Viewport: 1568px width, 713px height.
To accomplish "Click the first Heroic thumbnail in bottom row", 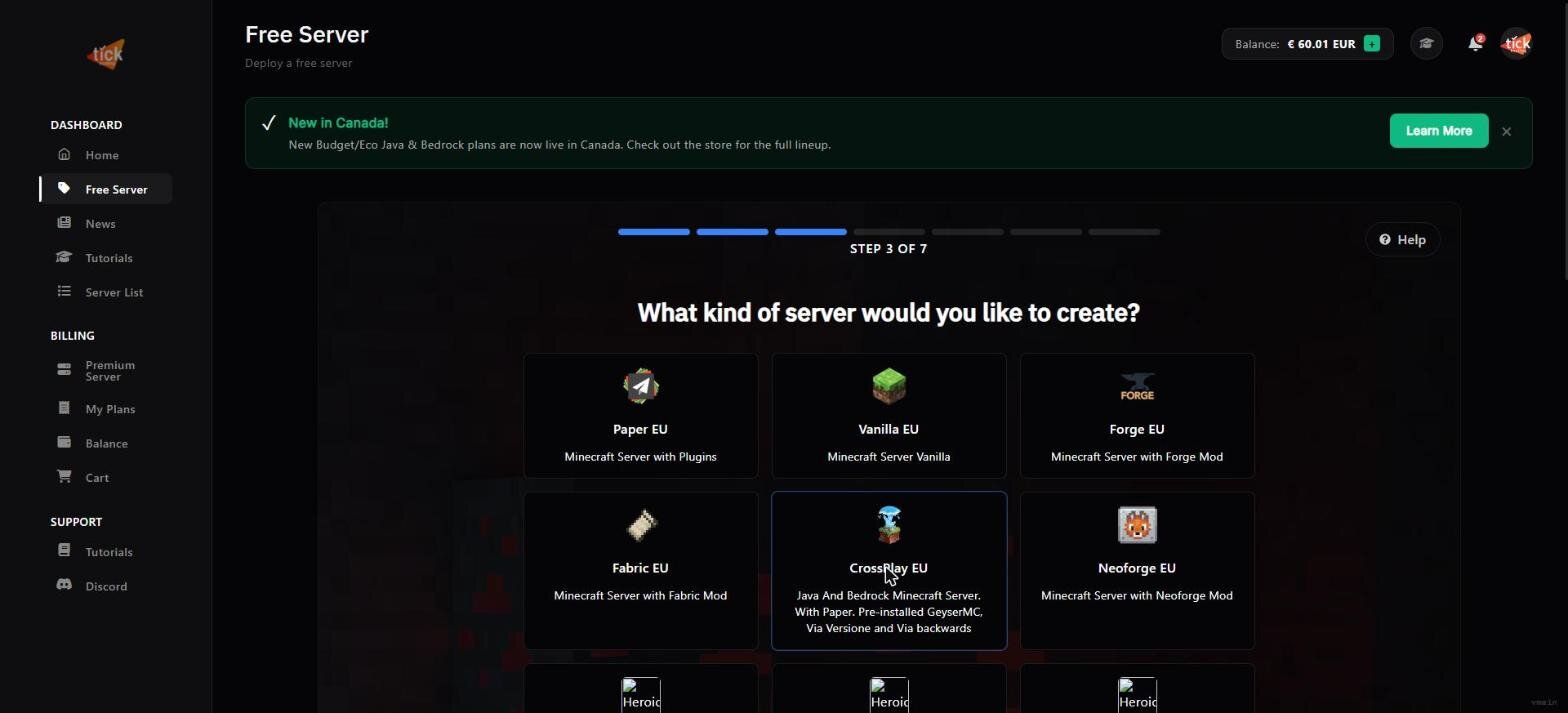I will (x=641, y=695).
